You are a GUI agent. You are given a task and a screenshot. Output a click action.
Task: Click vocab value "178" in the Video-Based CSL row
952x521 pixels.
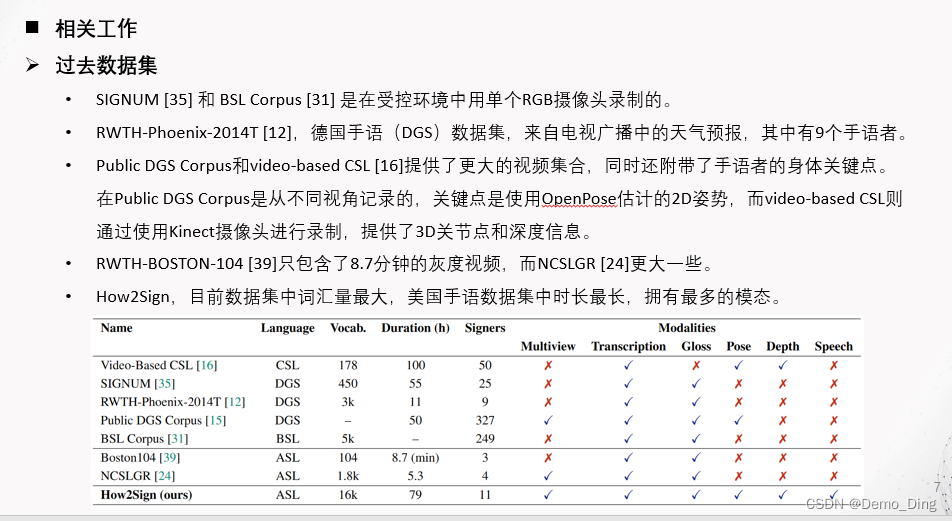(348, 365)
